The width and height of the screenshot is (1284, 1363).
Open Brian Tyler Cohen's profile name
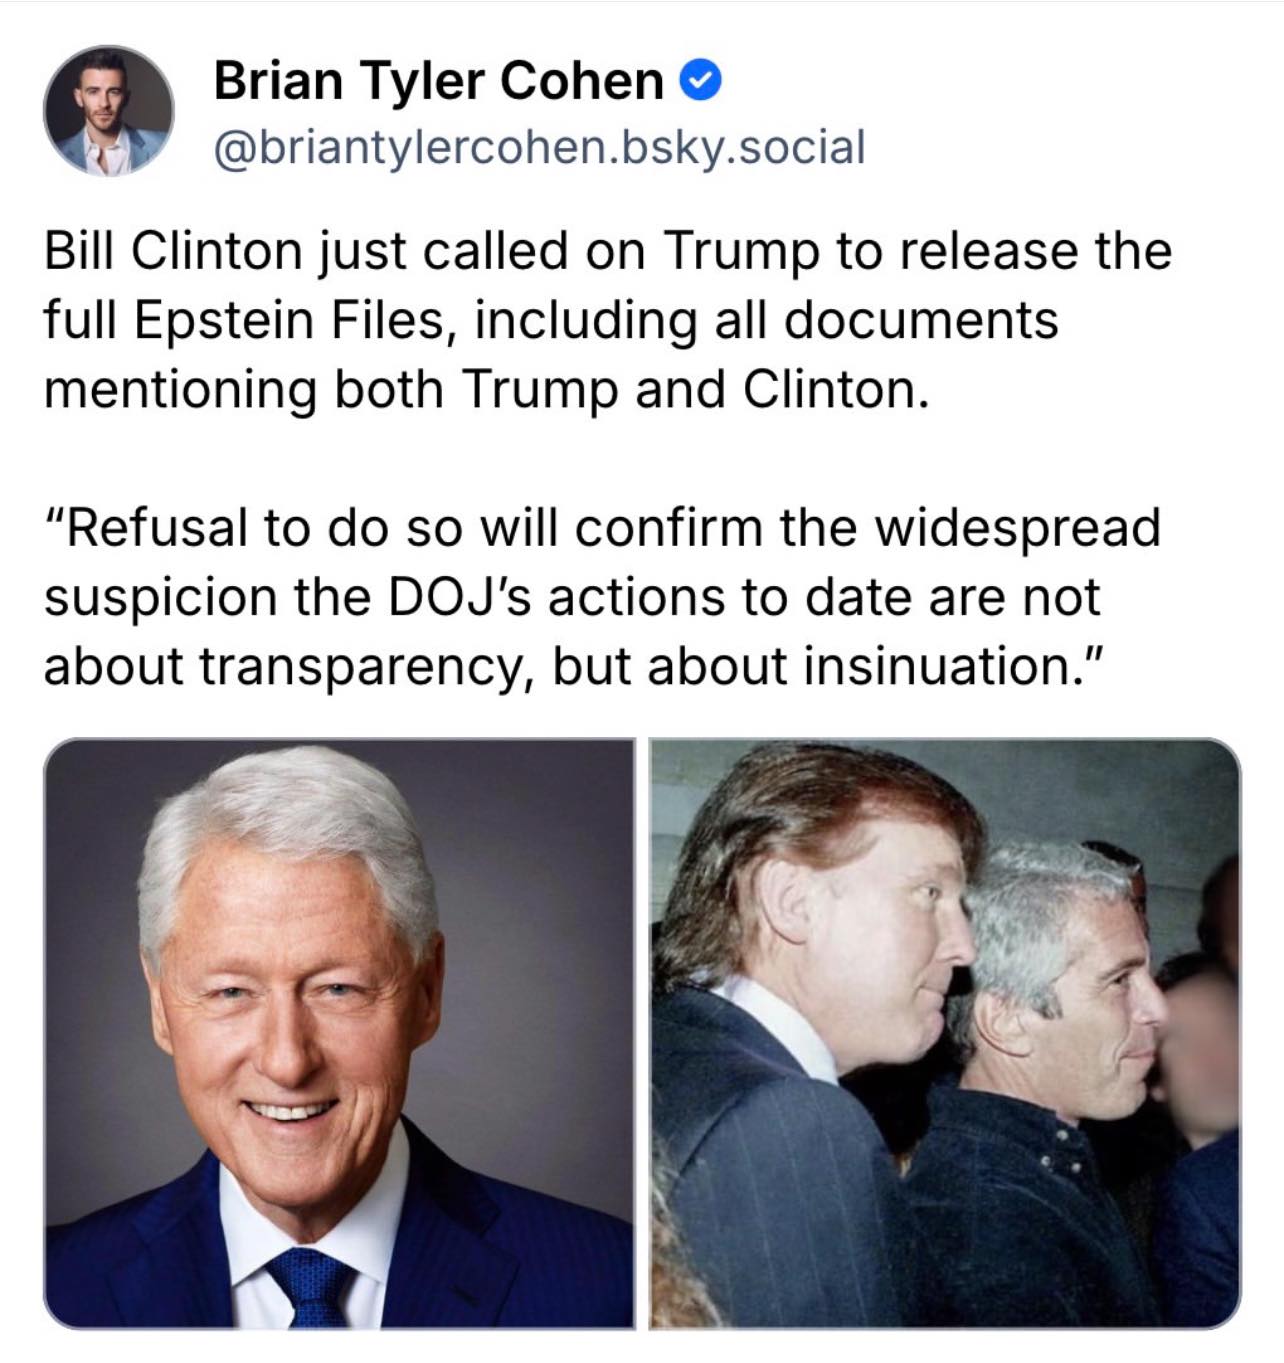[439, 80]
